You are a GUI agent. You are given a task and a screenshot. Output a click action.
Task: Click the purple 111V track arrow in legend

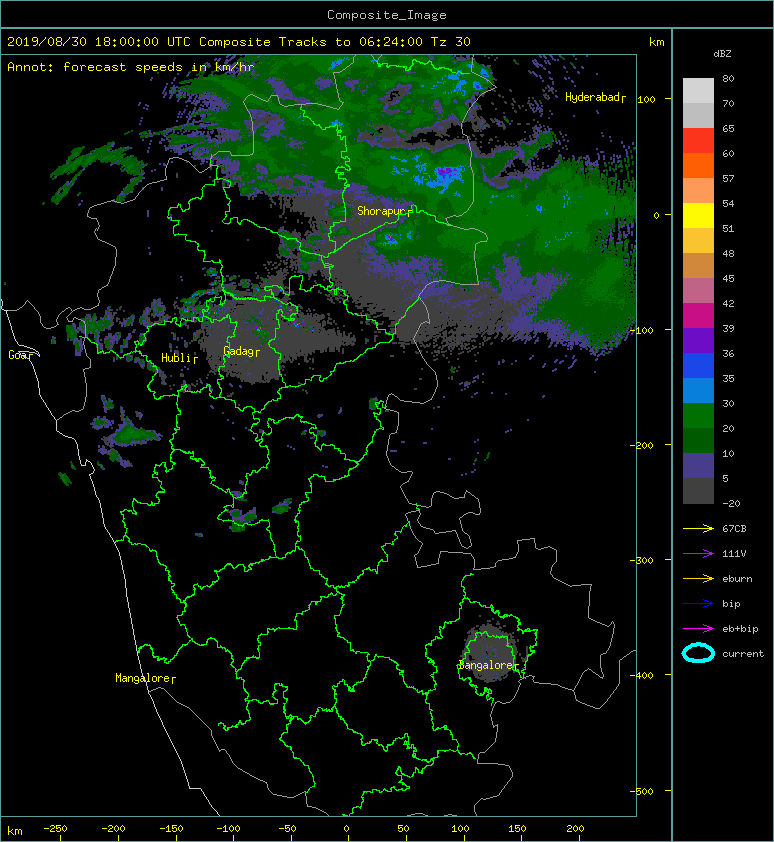click(x=698, y=554)
